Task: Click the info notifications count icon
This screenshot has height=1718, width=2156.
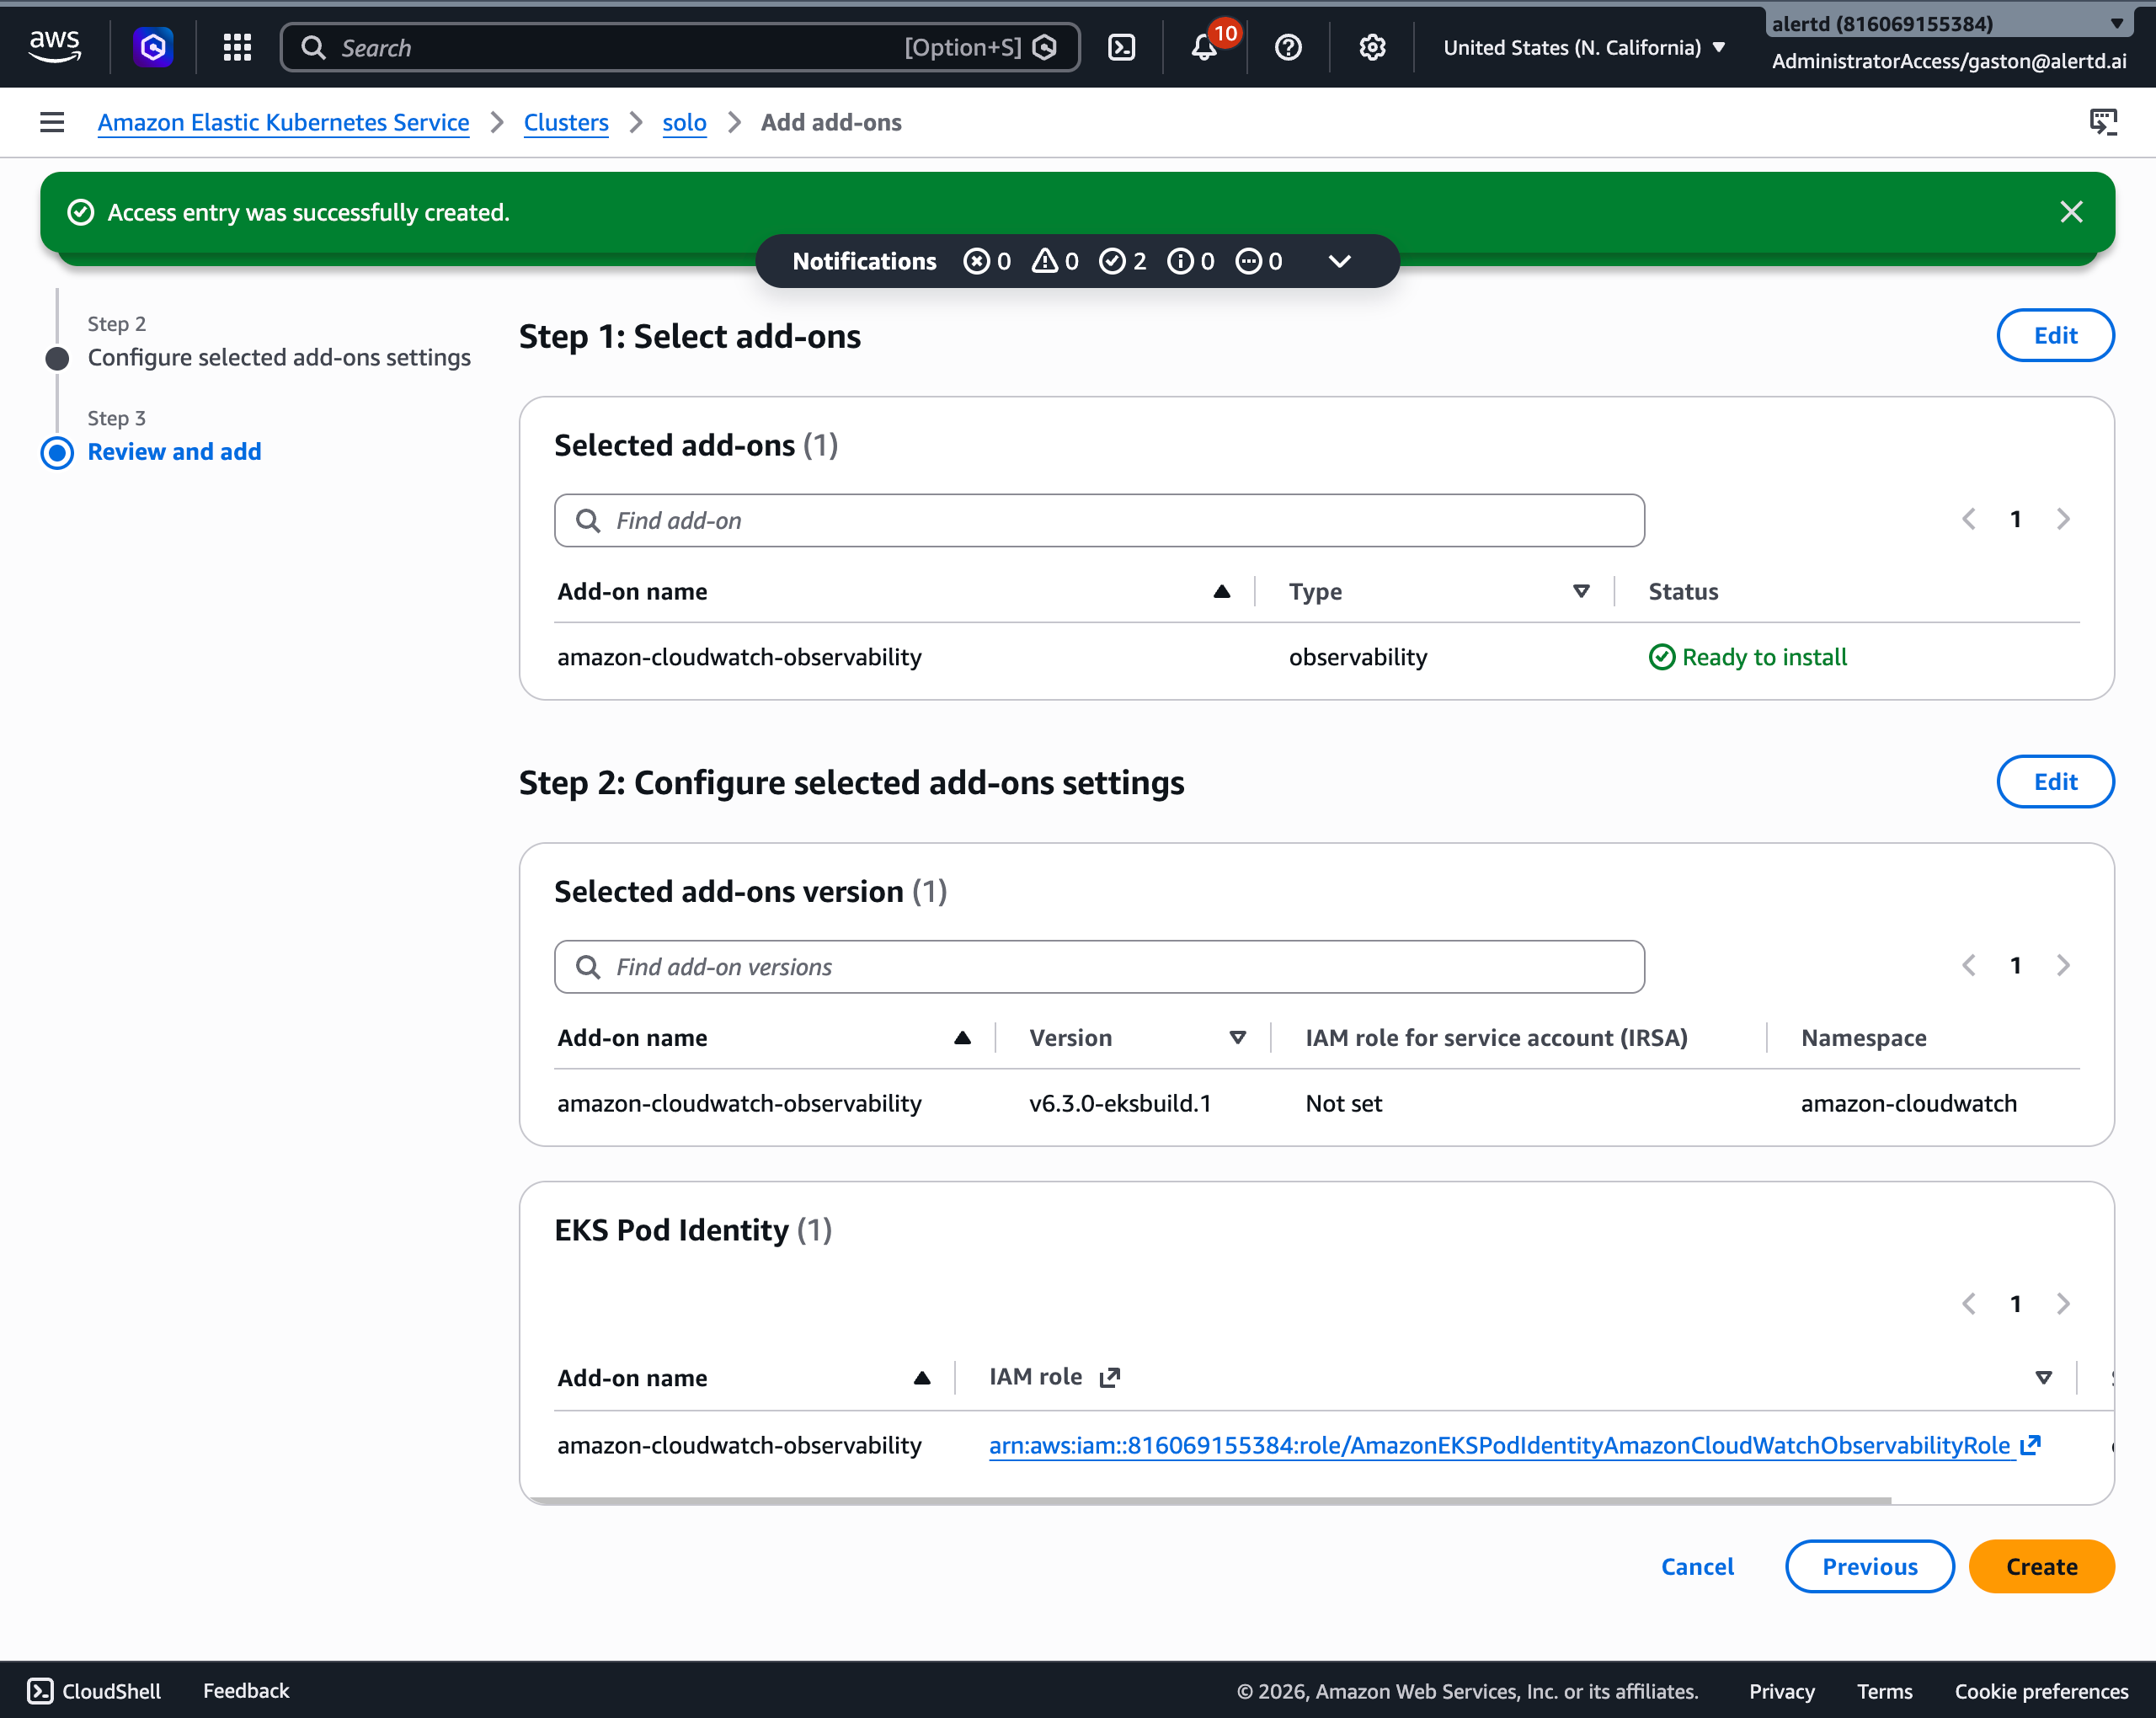Action: pos(1191,261)
